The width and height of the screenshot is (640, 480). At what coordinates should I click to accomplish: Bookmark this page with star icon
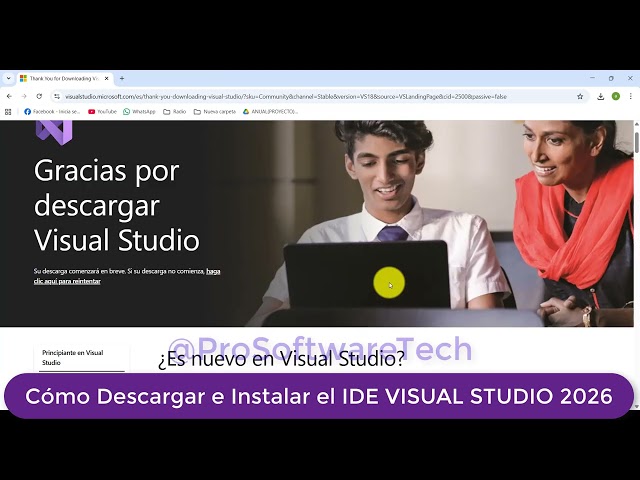(x=580, y=96)
